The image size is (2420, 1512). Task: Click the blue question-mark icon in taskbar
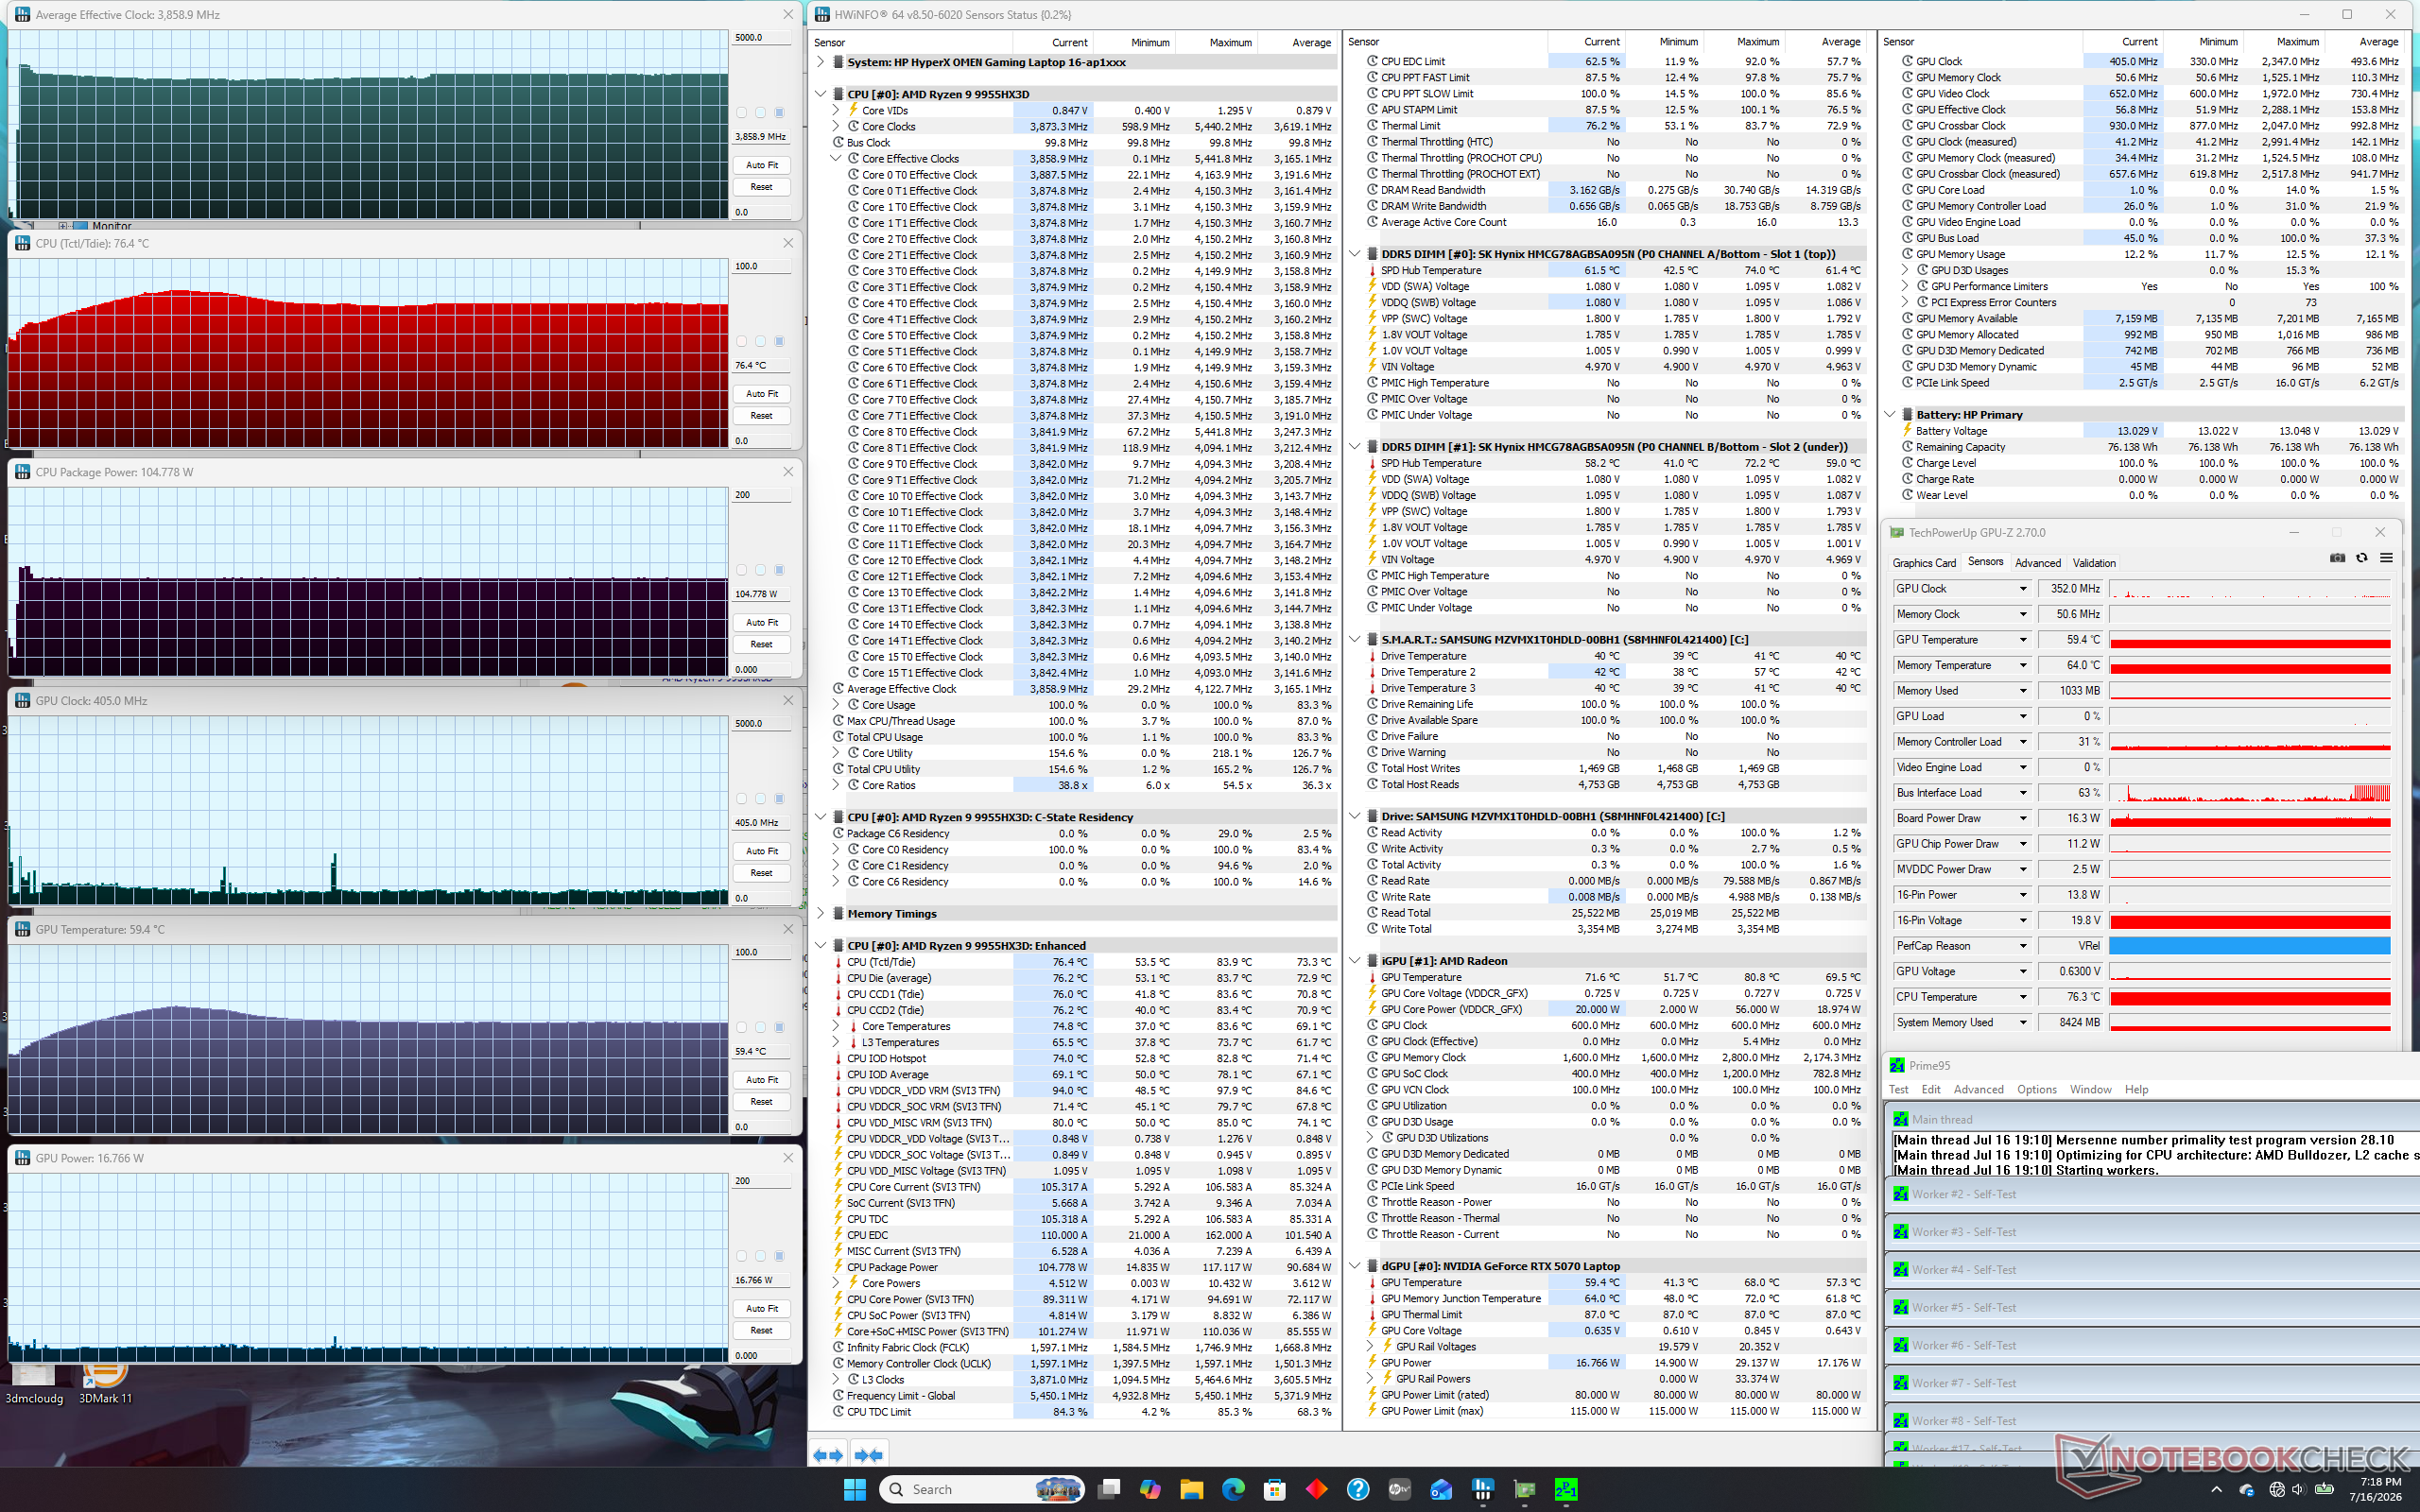tap(1357, 1489)
